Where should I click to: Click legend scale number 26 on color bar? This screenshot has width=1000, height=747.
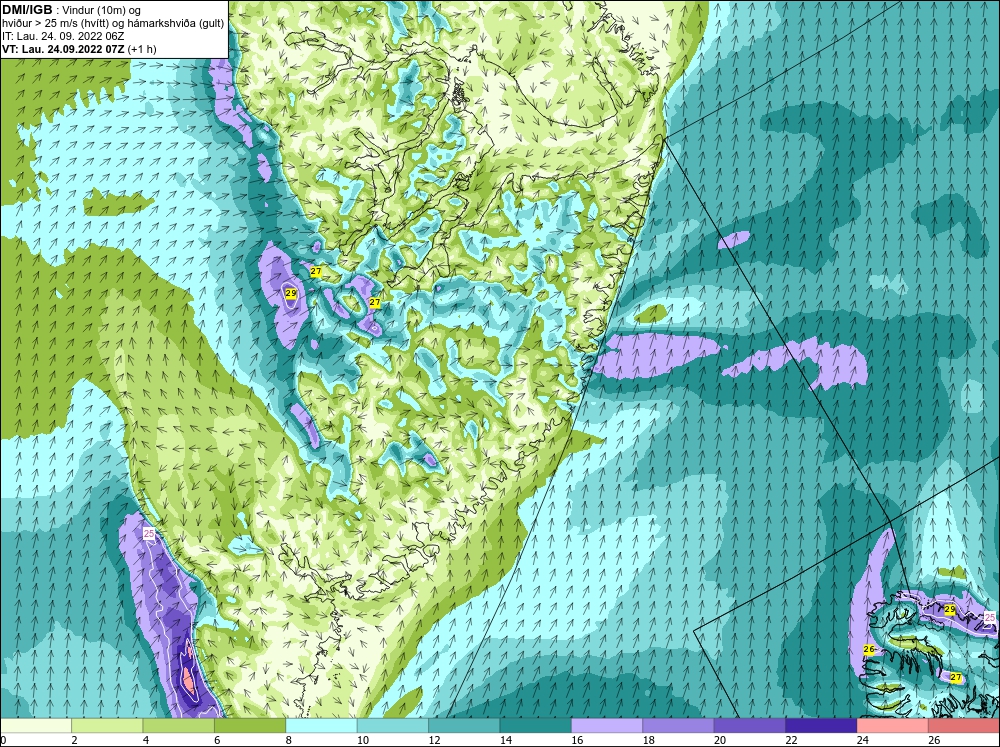(x=934, y=740)
